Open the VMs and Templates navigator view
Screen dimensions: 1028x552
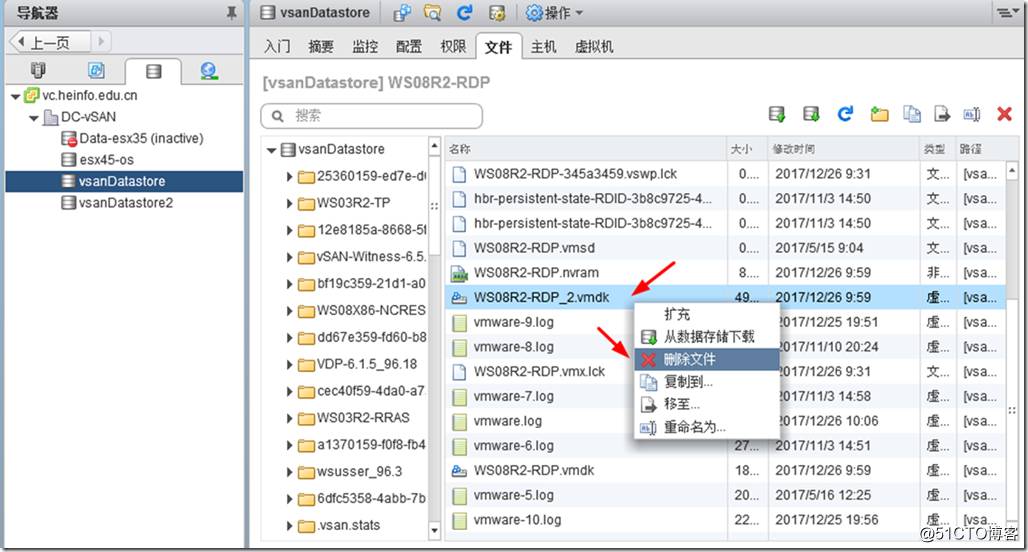click(96, 71)
